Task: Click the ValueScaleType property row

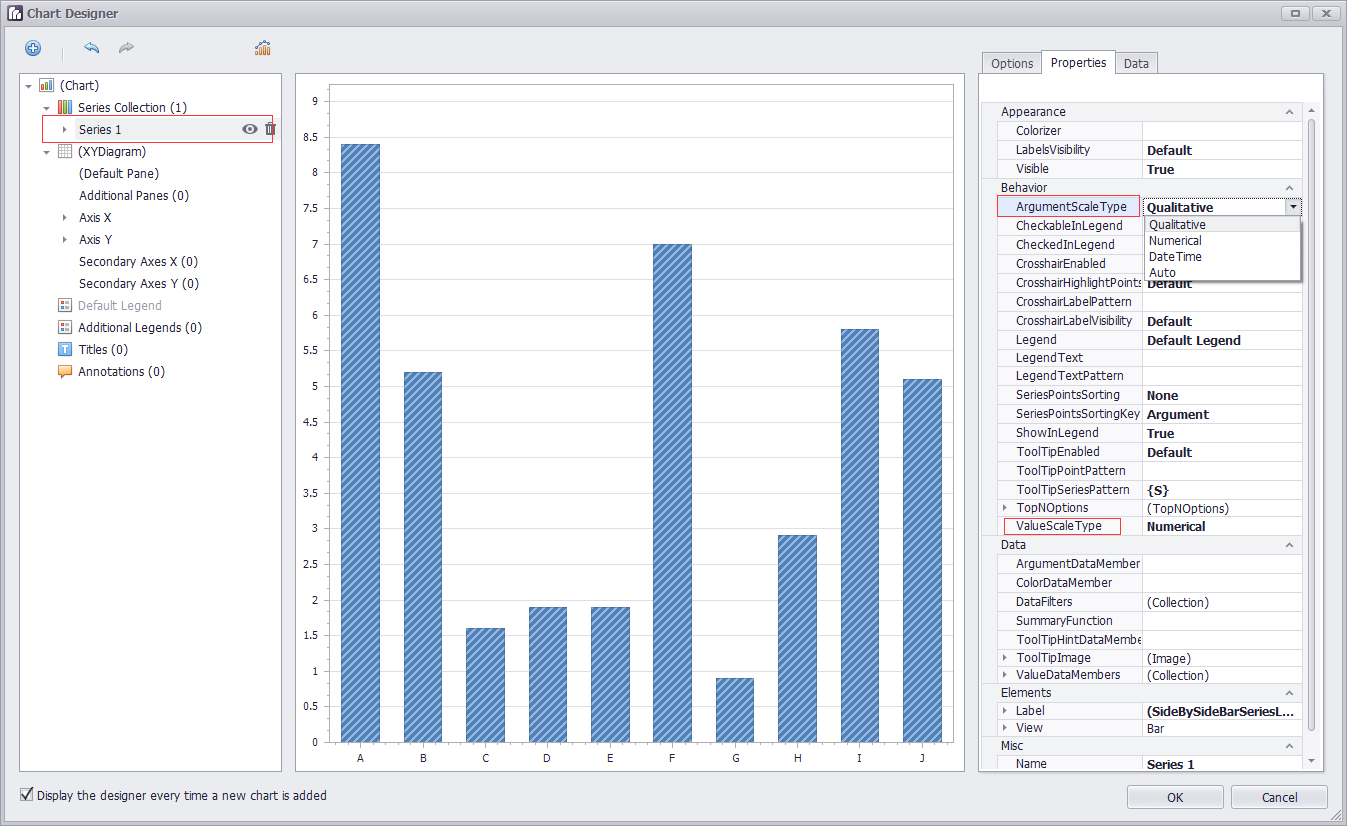Action: click(1150, 526)
